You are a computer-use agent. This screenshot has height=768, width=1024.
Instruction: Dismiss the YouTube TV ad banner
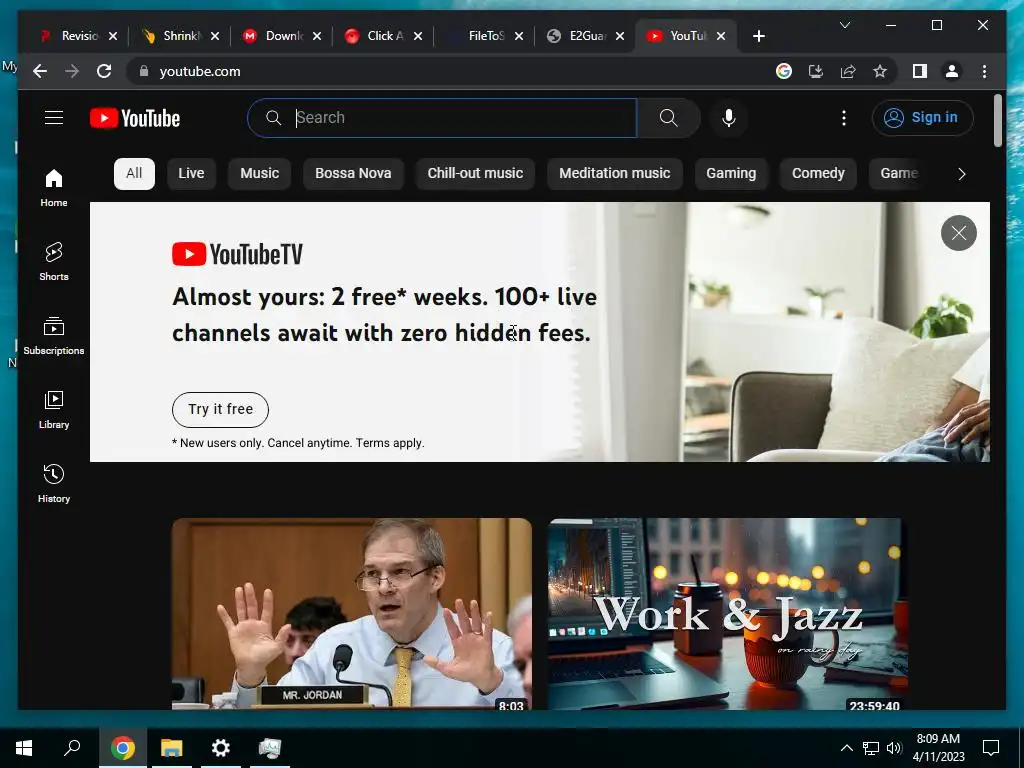(959, 232)
